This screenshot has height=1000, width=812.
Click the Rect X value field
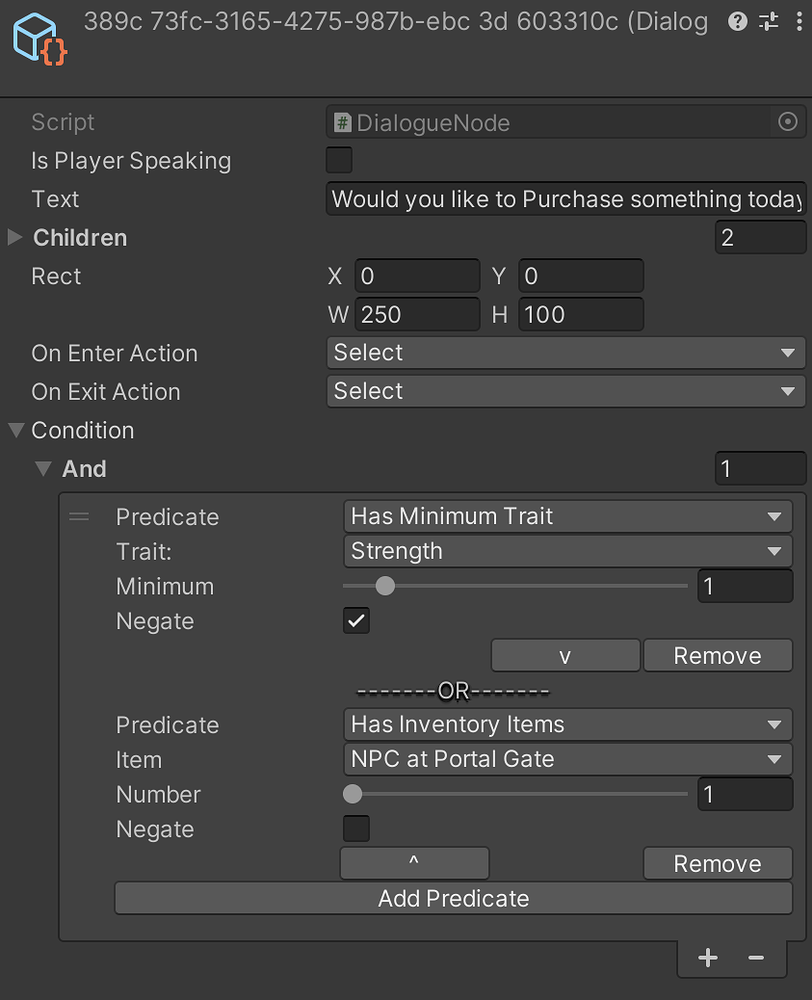click(x=417, y=276)
